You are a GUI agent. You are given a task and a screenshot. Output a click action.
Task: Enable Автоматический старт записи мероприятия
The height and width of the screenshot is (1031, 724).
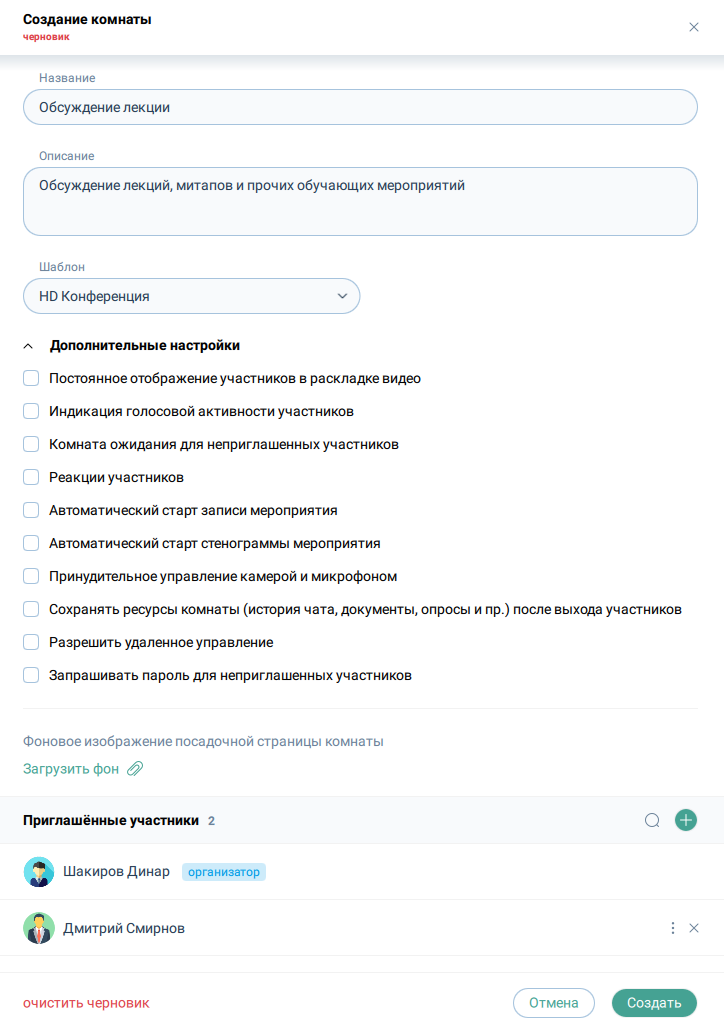[x=31, y=510]
